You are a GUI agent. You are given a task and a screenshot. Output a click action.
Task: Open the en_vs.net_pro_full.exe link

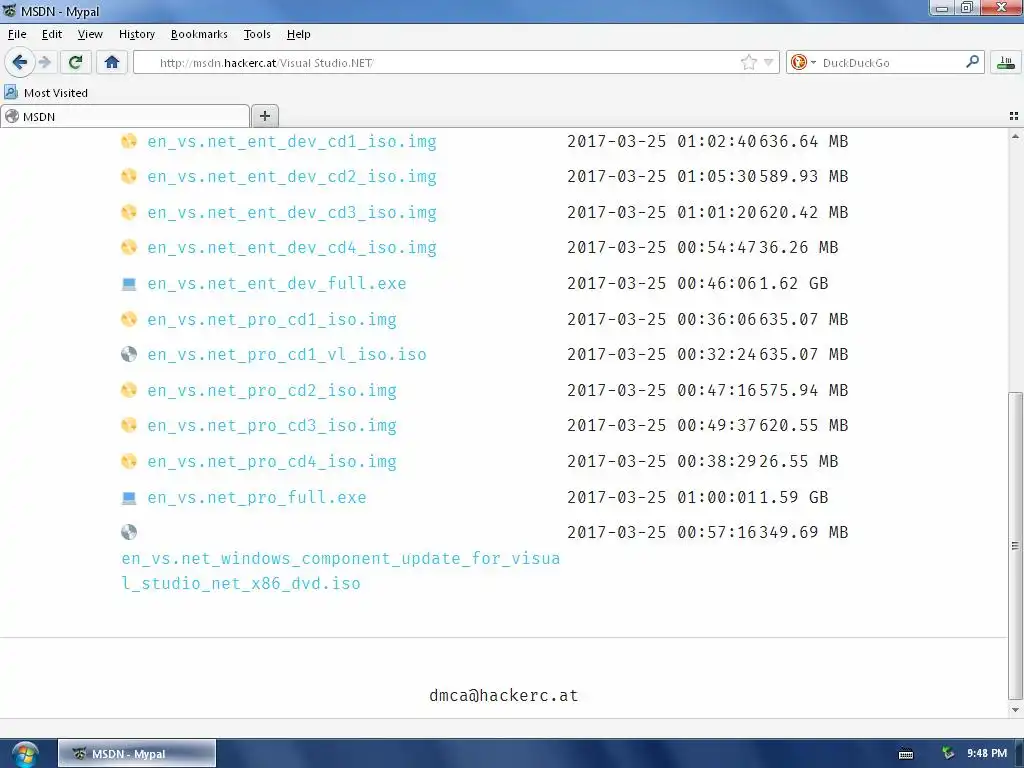[257, 498]
